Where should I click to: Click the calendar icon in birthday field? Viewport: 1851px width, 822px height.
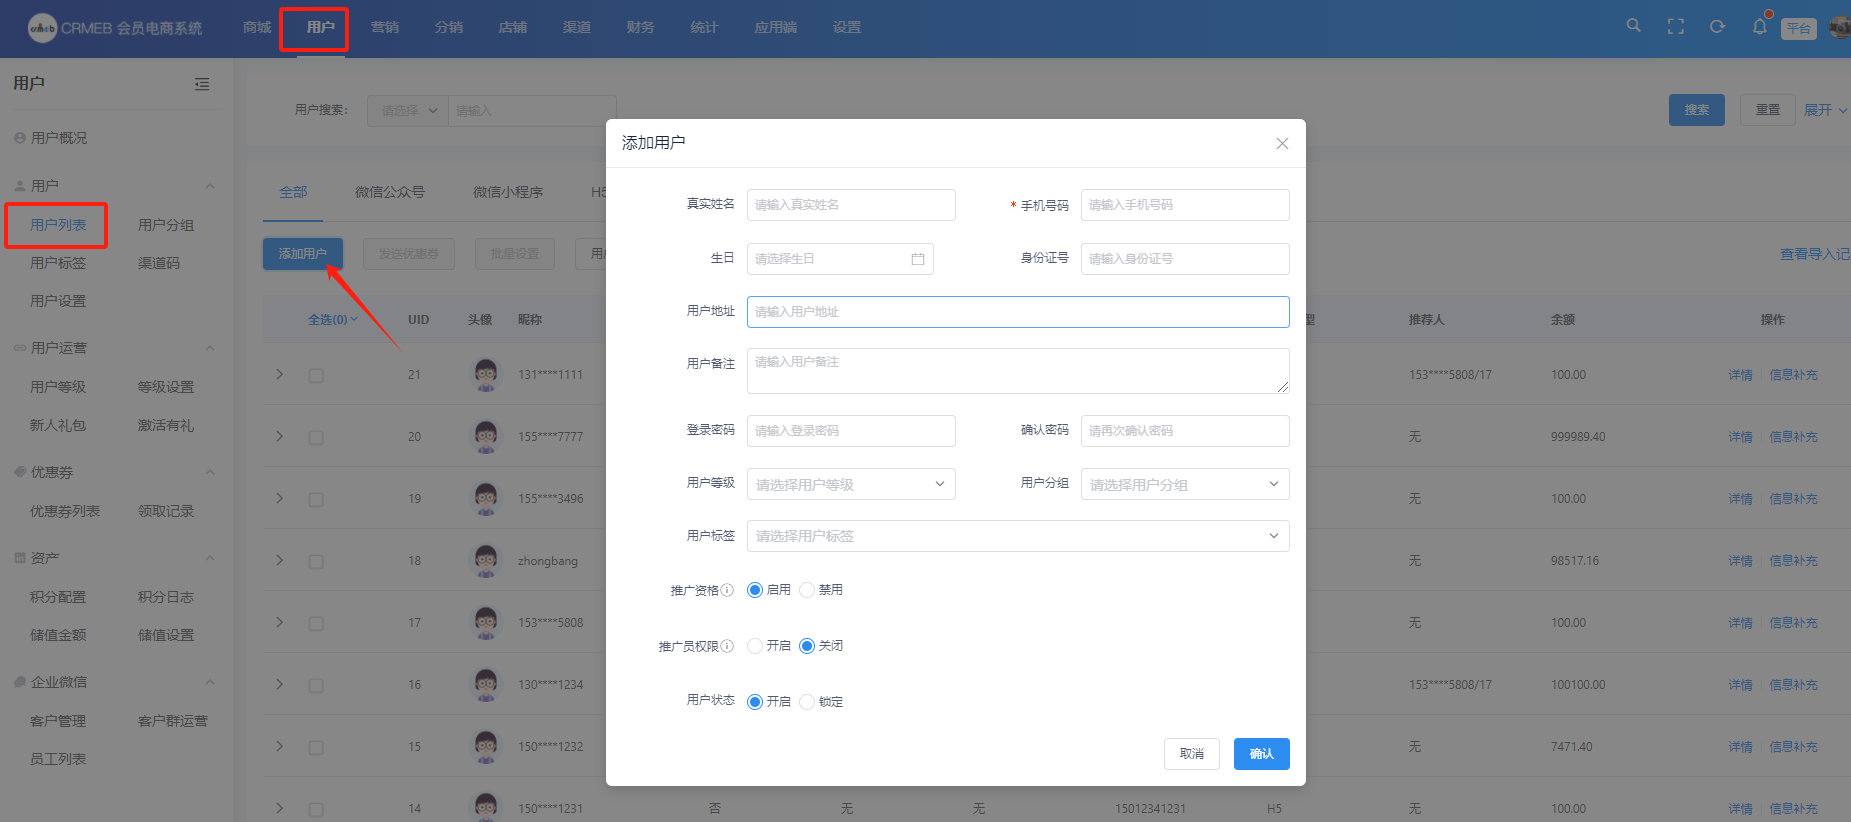click(917, 259)
